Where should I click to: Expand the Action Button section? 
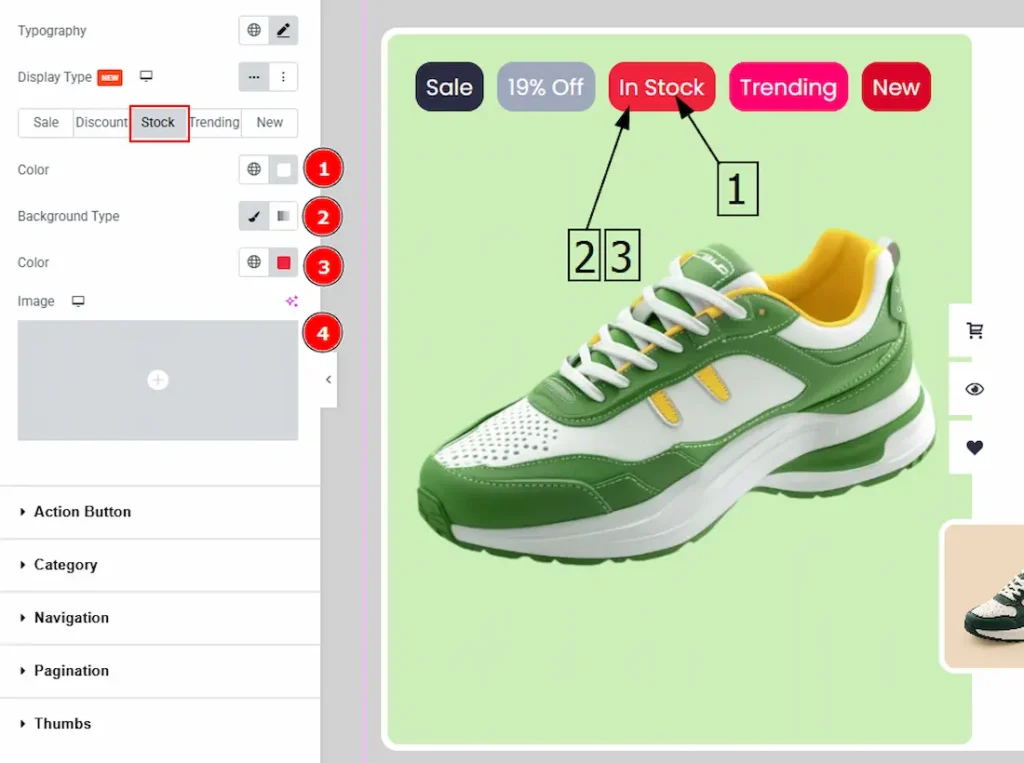[x=82, y=512]
